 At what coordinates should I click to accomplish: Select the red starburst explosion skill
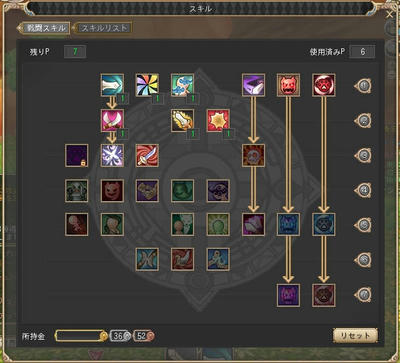tap(218, 120)
